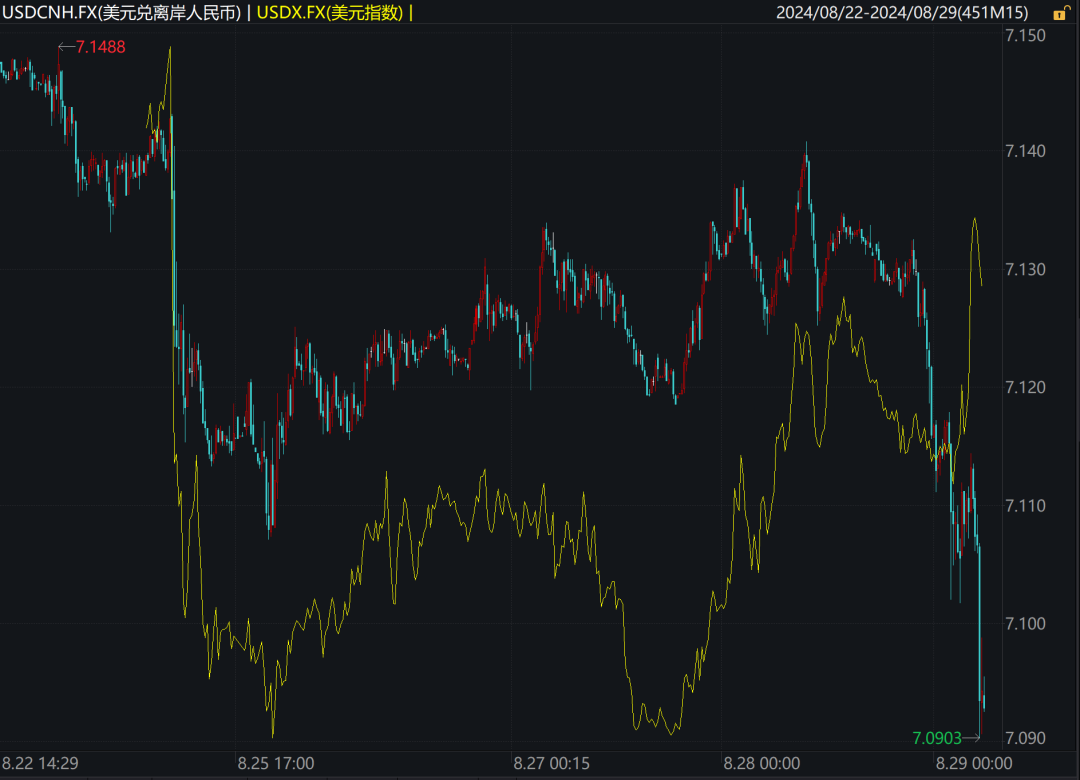The height and width of the screenshot is (780, 1080).
Task: Select the USDCNH.FX symbol title
Action: (122, 13)
